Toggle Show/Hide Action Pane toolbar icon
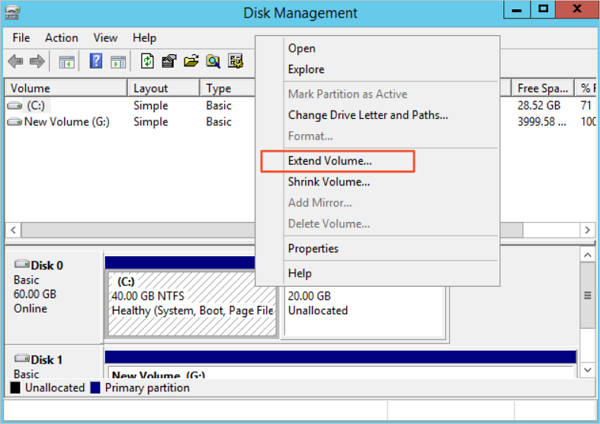600x424 pixels. [118, 62]
